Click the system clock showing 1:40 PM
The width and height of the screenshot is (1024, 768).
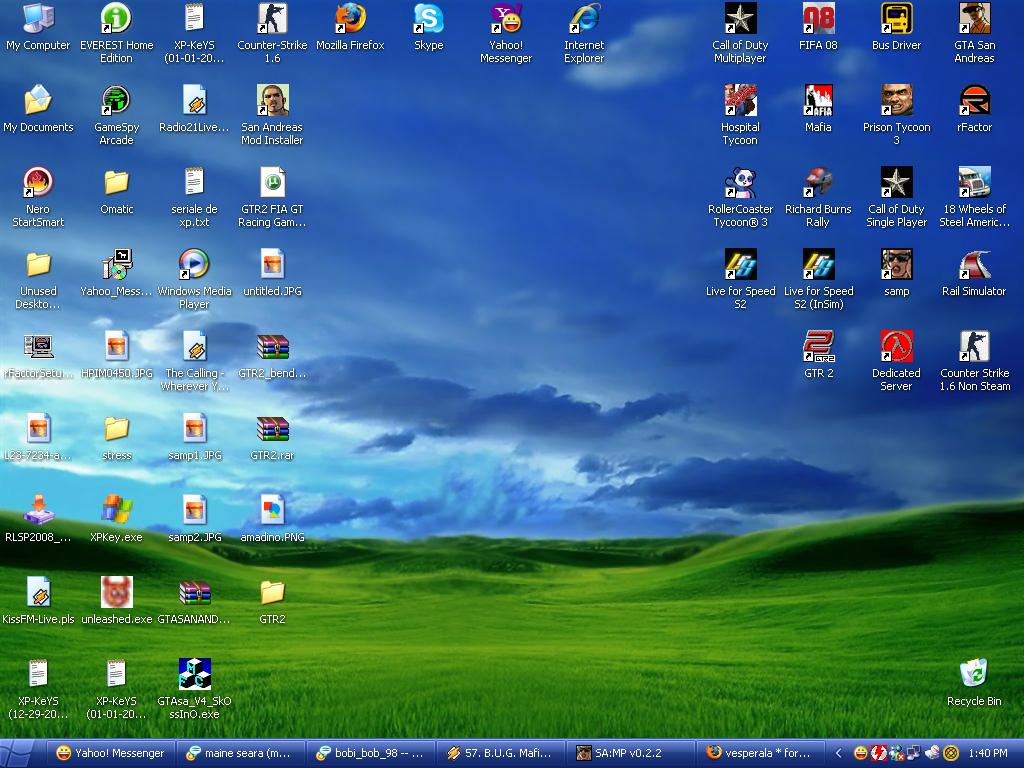tap(988, 753)
